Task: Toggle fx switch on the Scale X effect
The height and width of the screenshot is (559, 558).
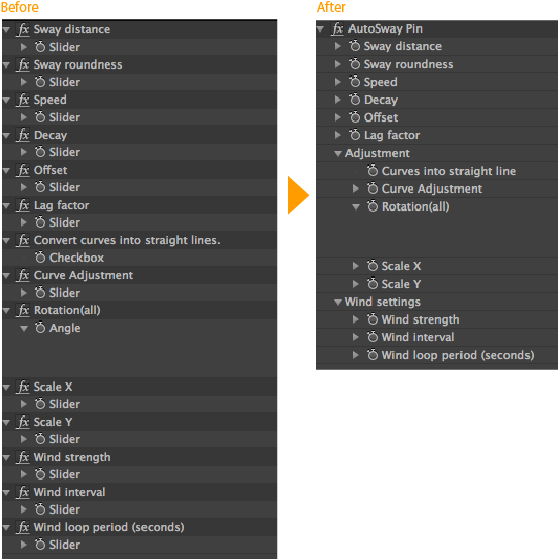Action: pos(24,387)
